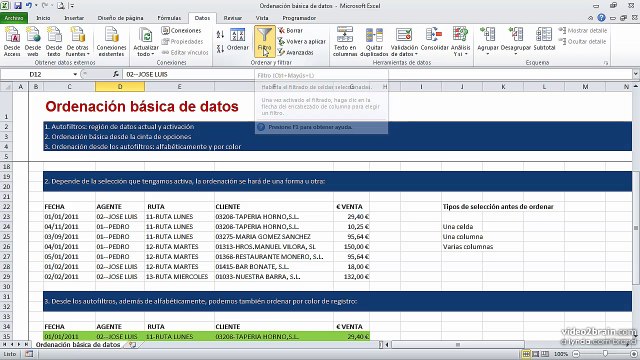
Task: Click the Subtotal icon
Action: click(x=544, y=40)
